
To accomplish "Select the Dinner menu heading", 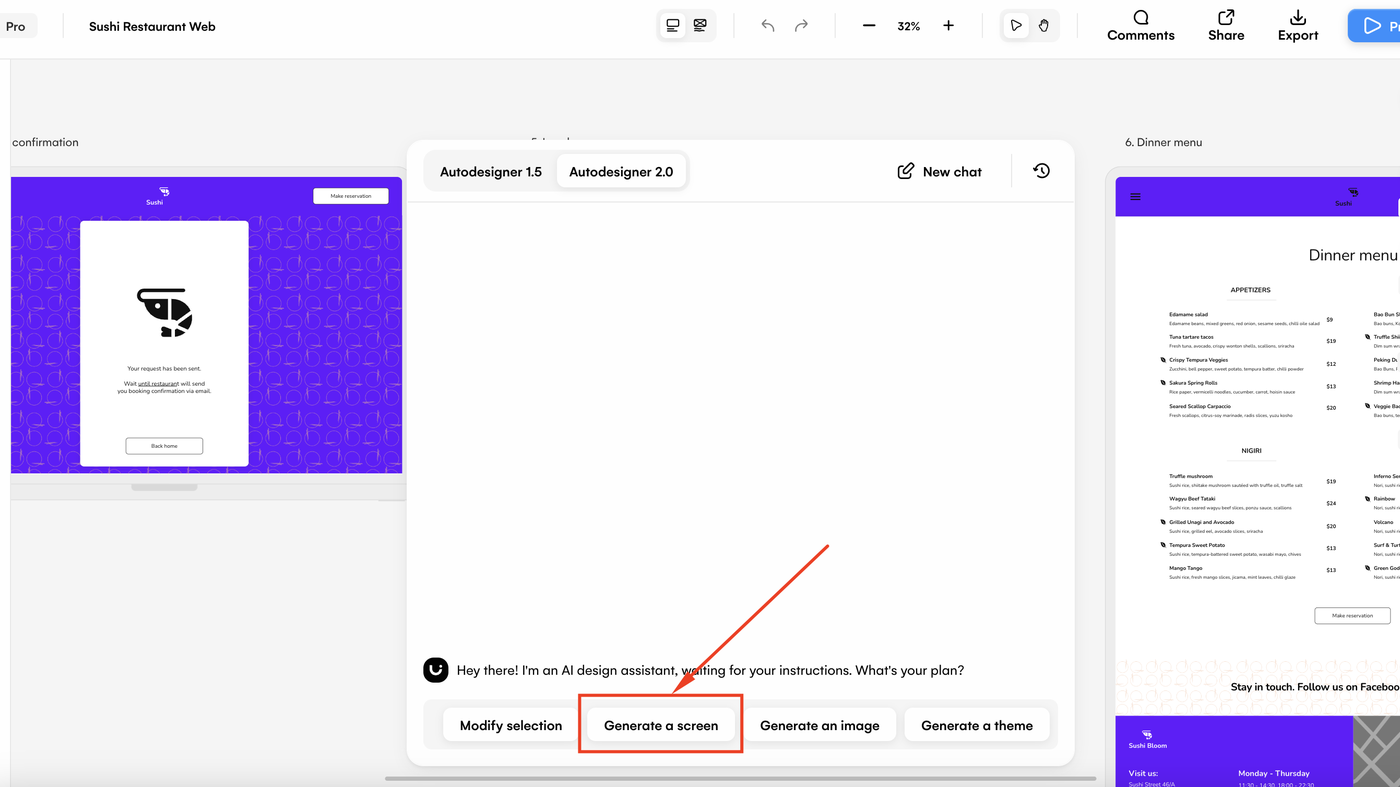I will (x=1353, y=255).
